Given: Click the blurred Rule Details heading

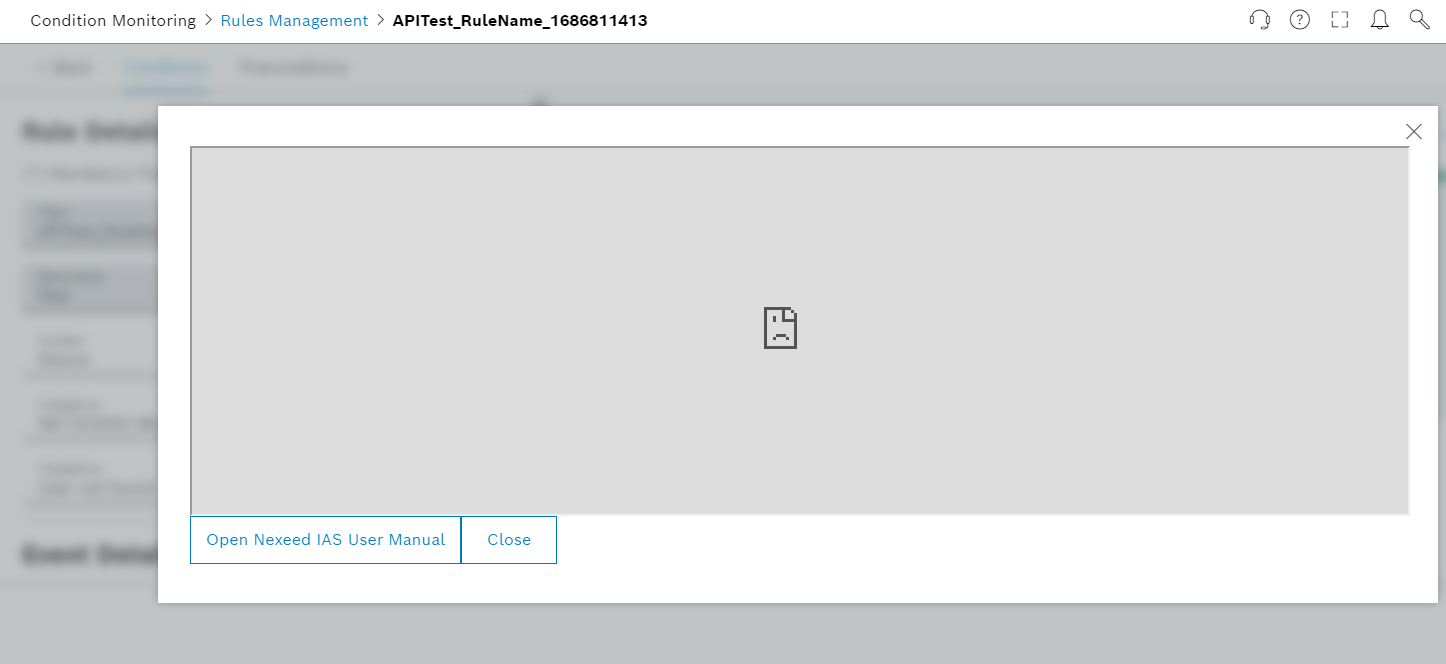Looking at the screenshot, I should tap(90, 131).
